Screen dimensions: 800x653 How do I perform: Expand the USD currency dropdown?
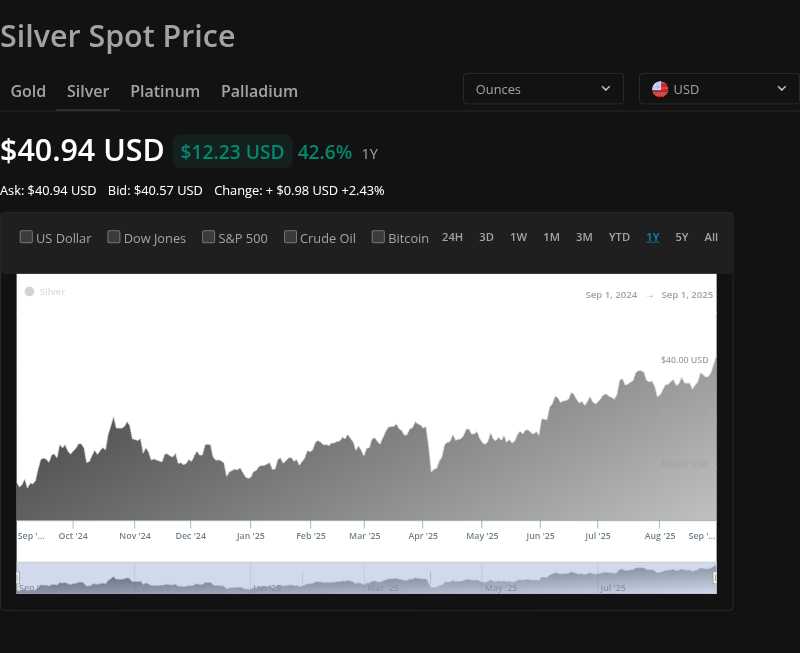pos(718,89)
